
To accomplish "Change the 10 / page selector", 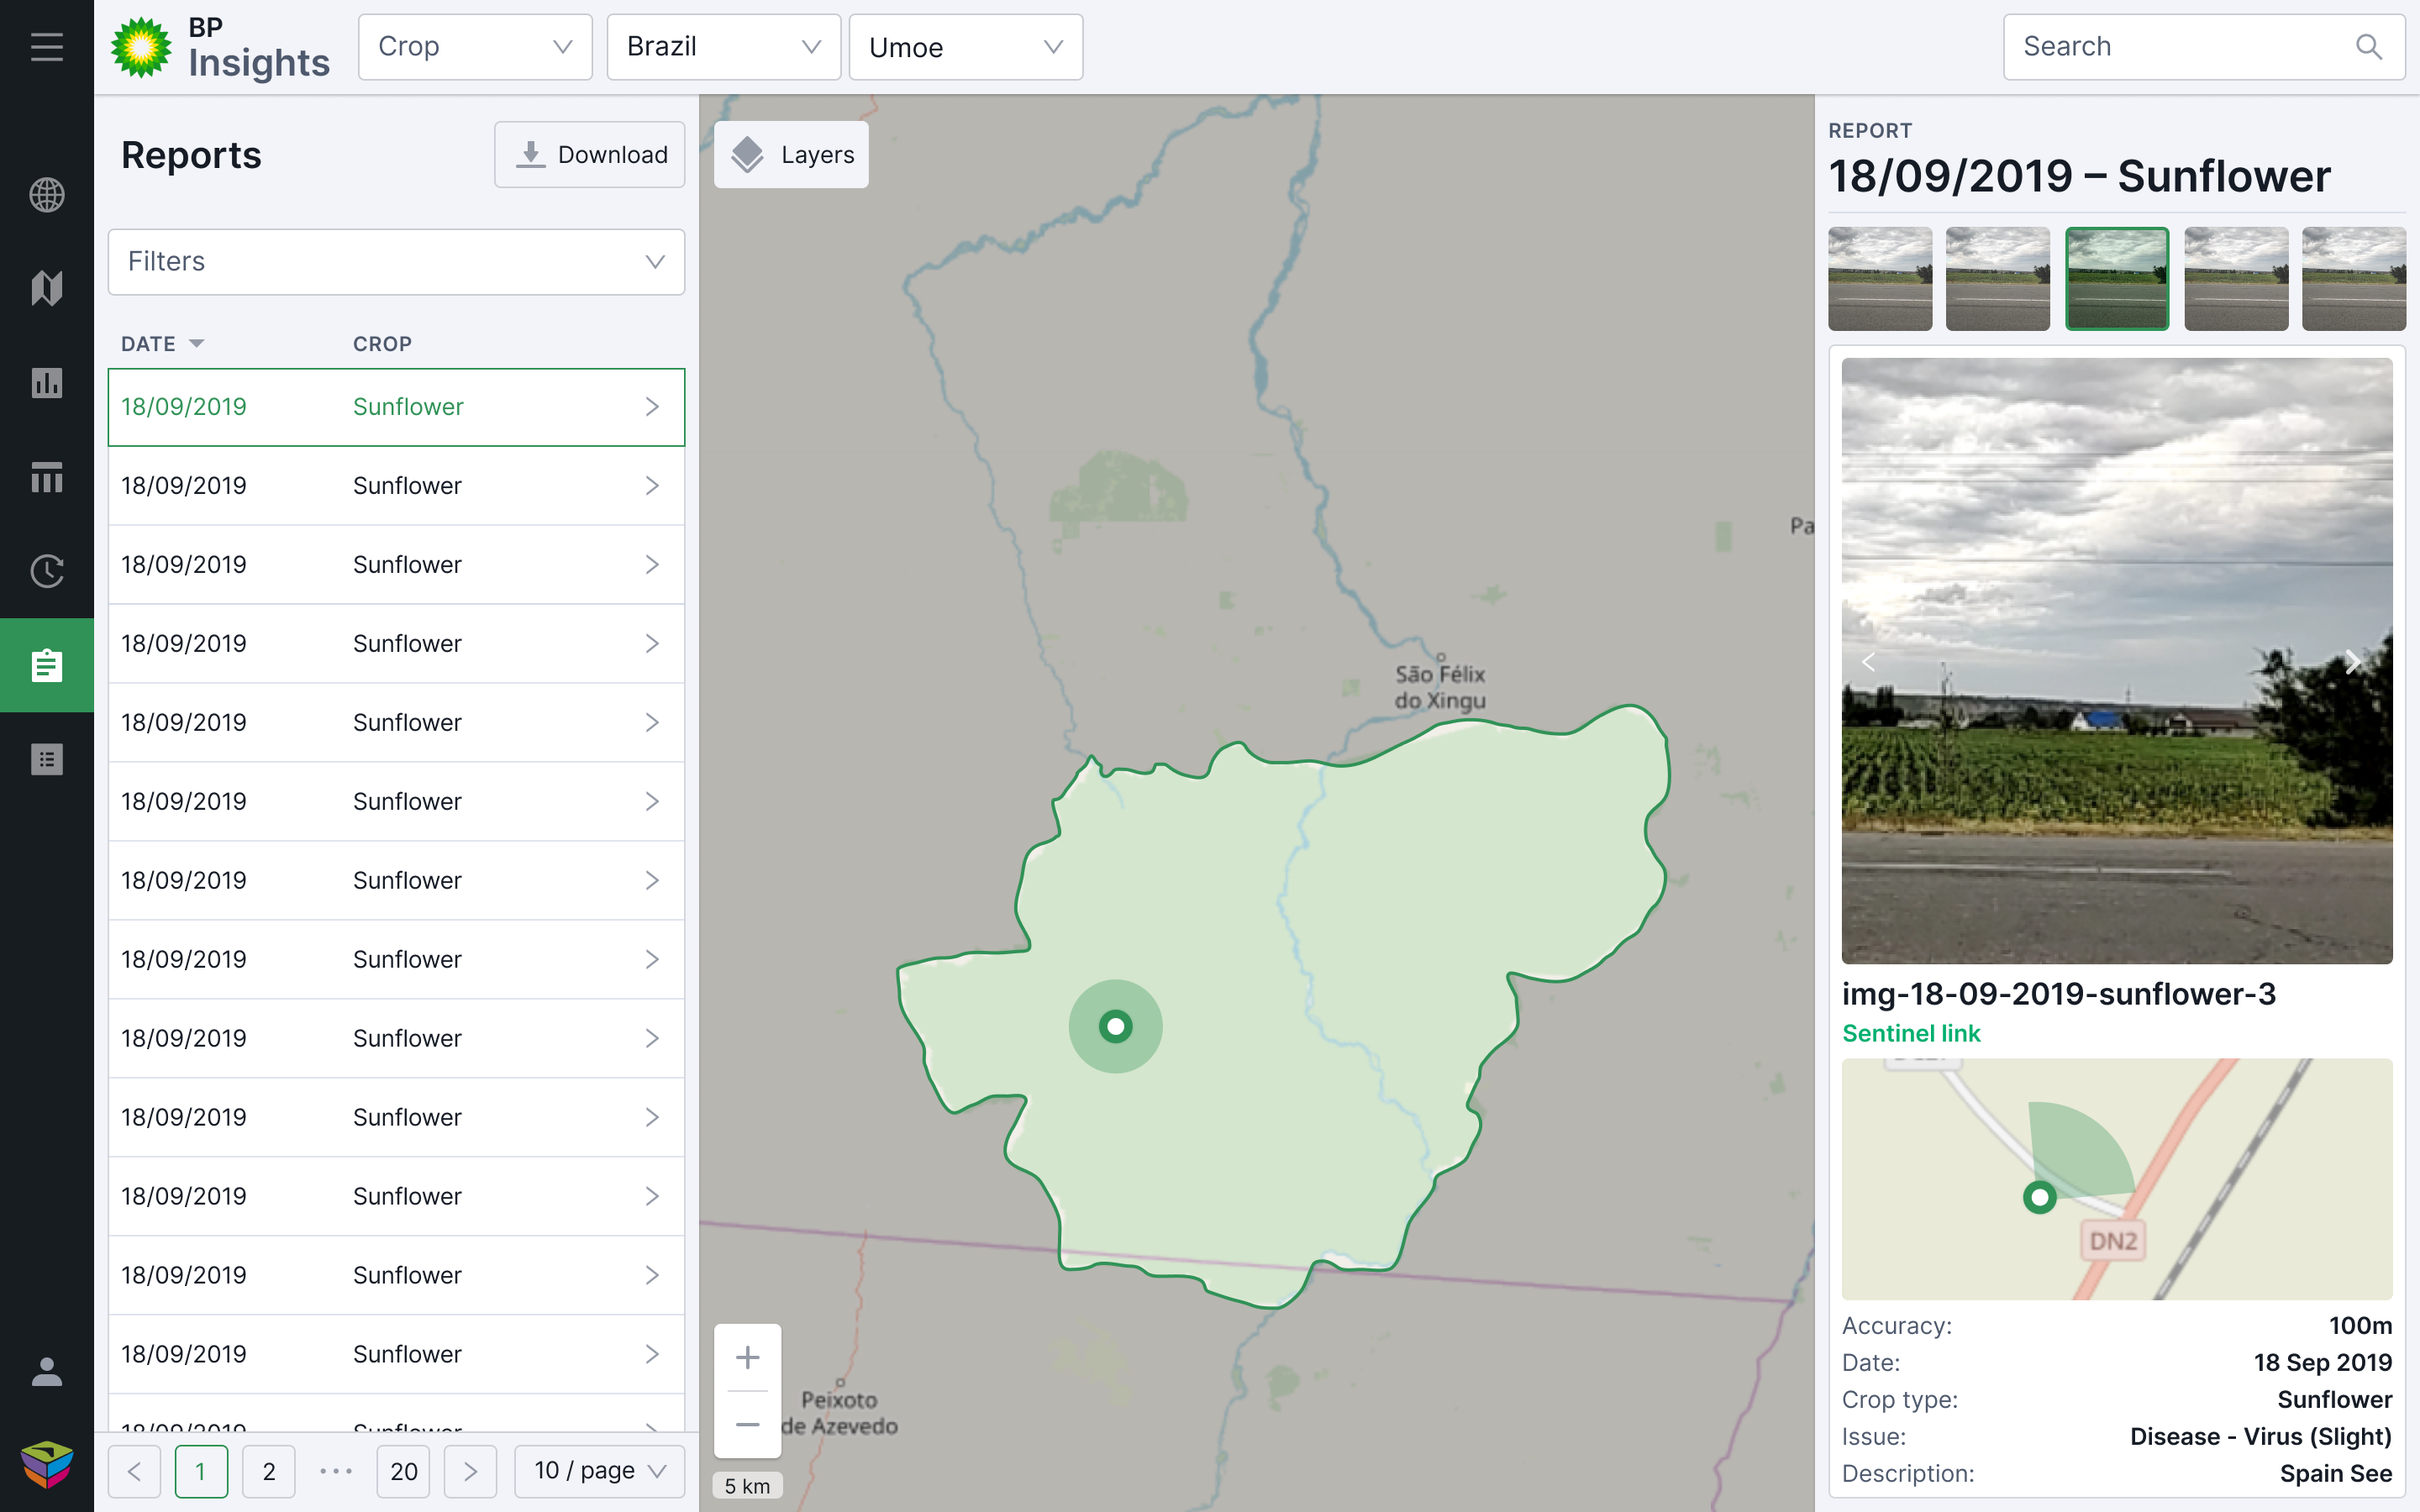I will pos(599,1471).
